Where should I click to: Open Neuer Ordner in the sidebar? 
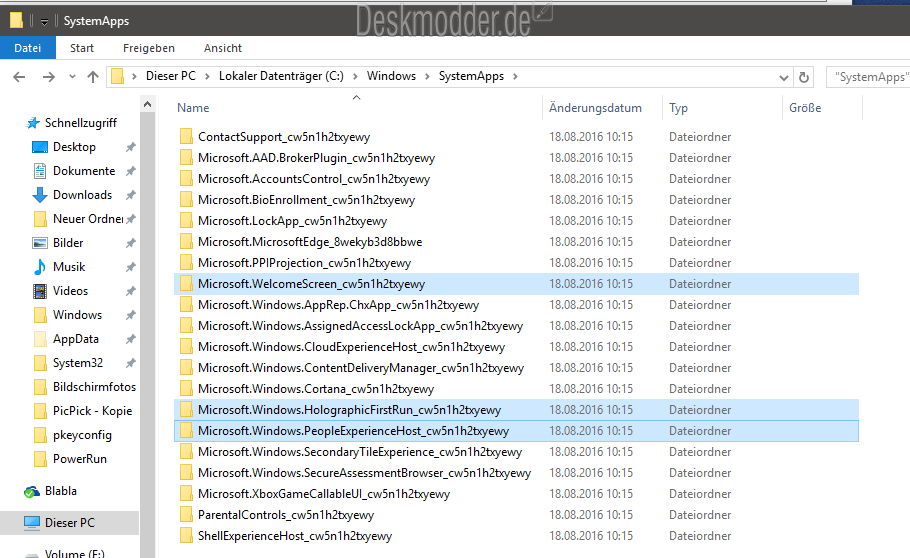(88, 219)
